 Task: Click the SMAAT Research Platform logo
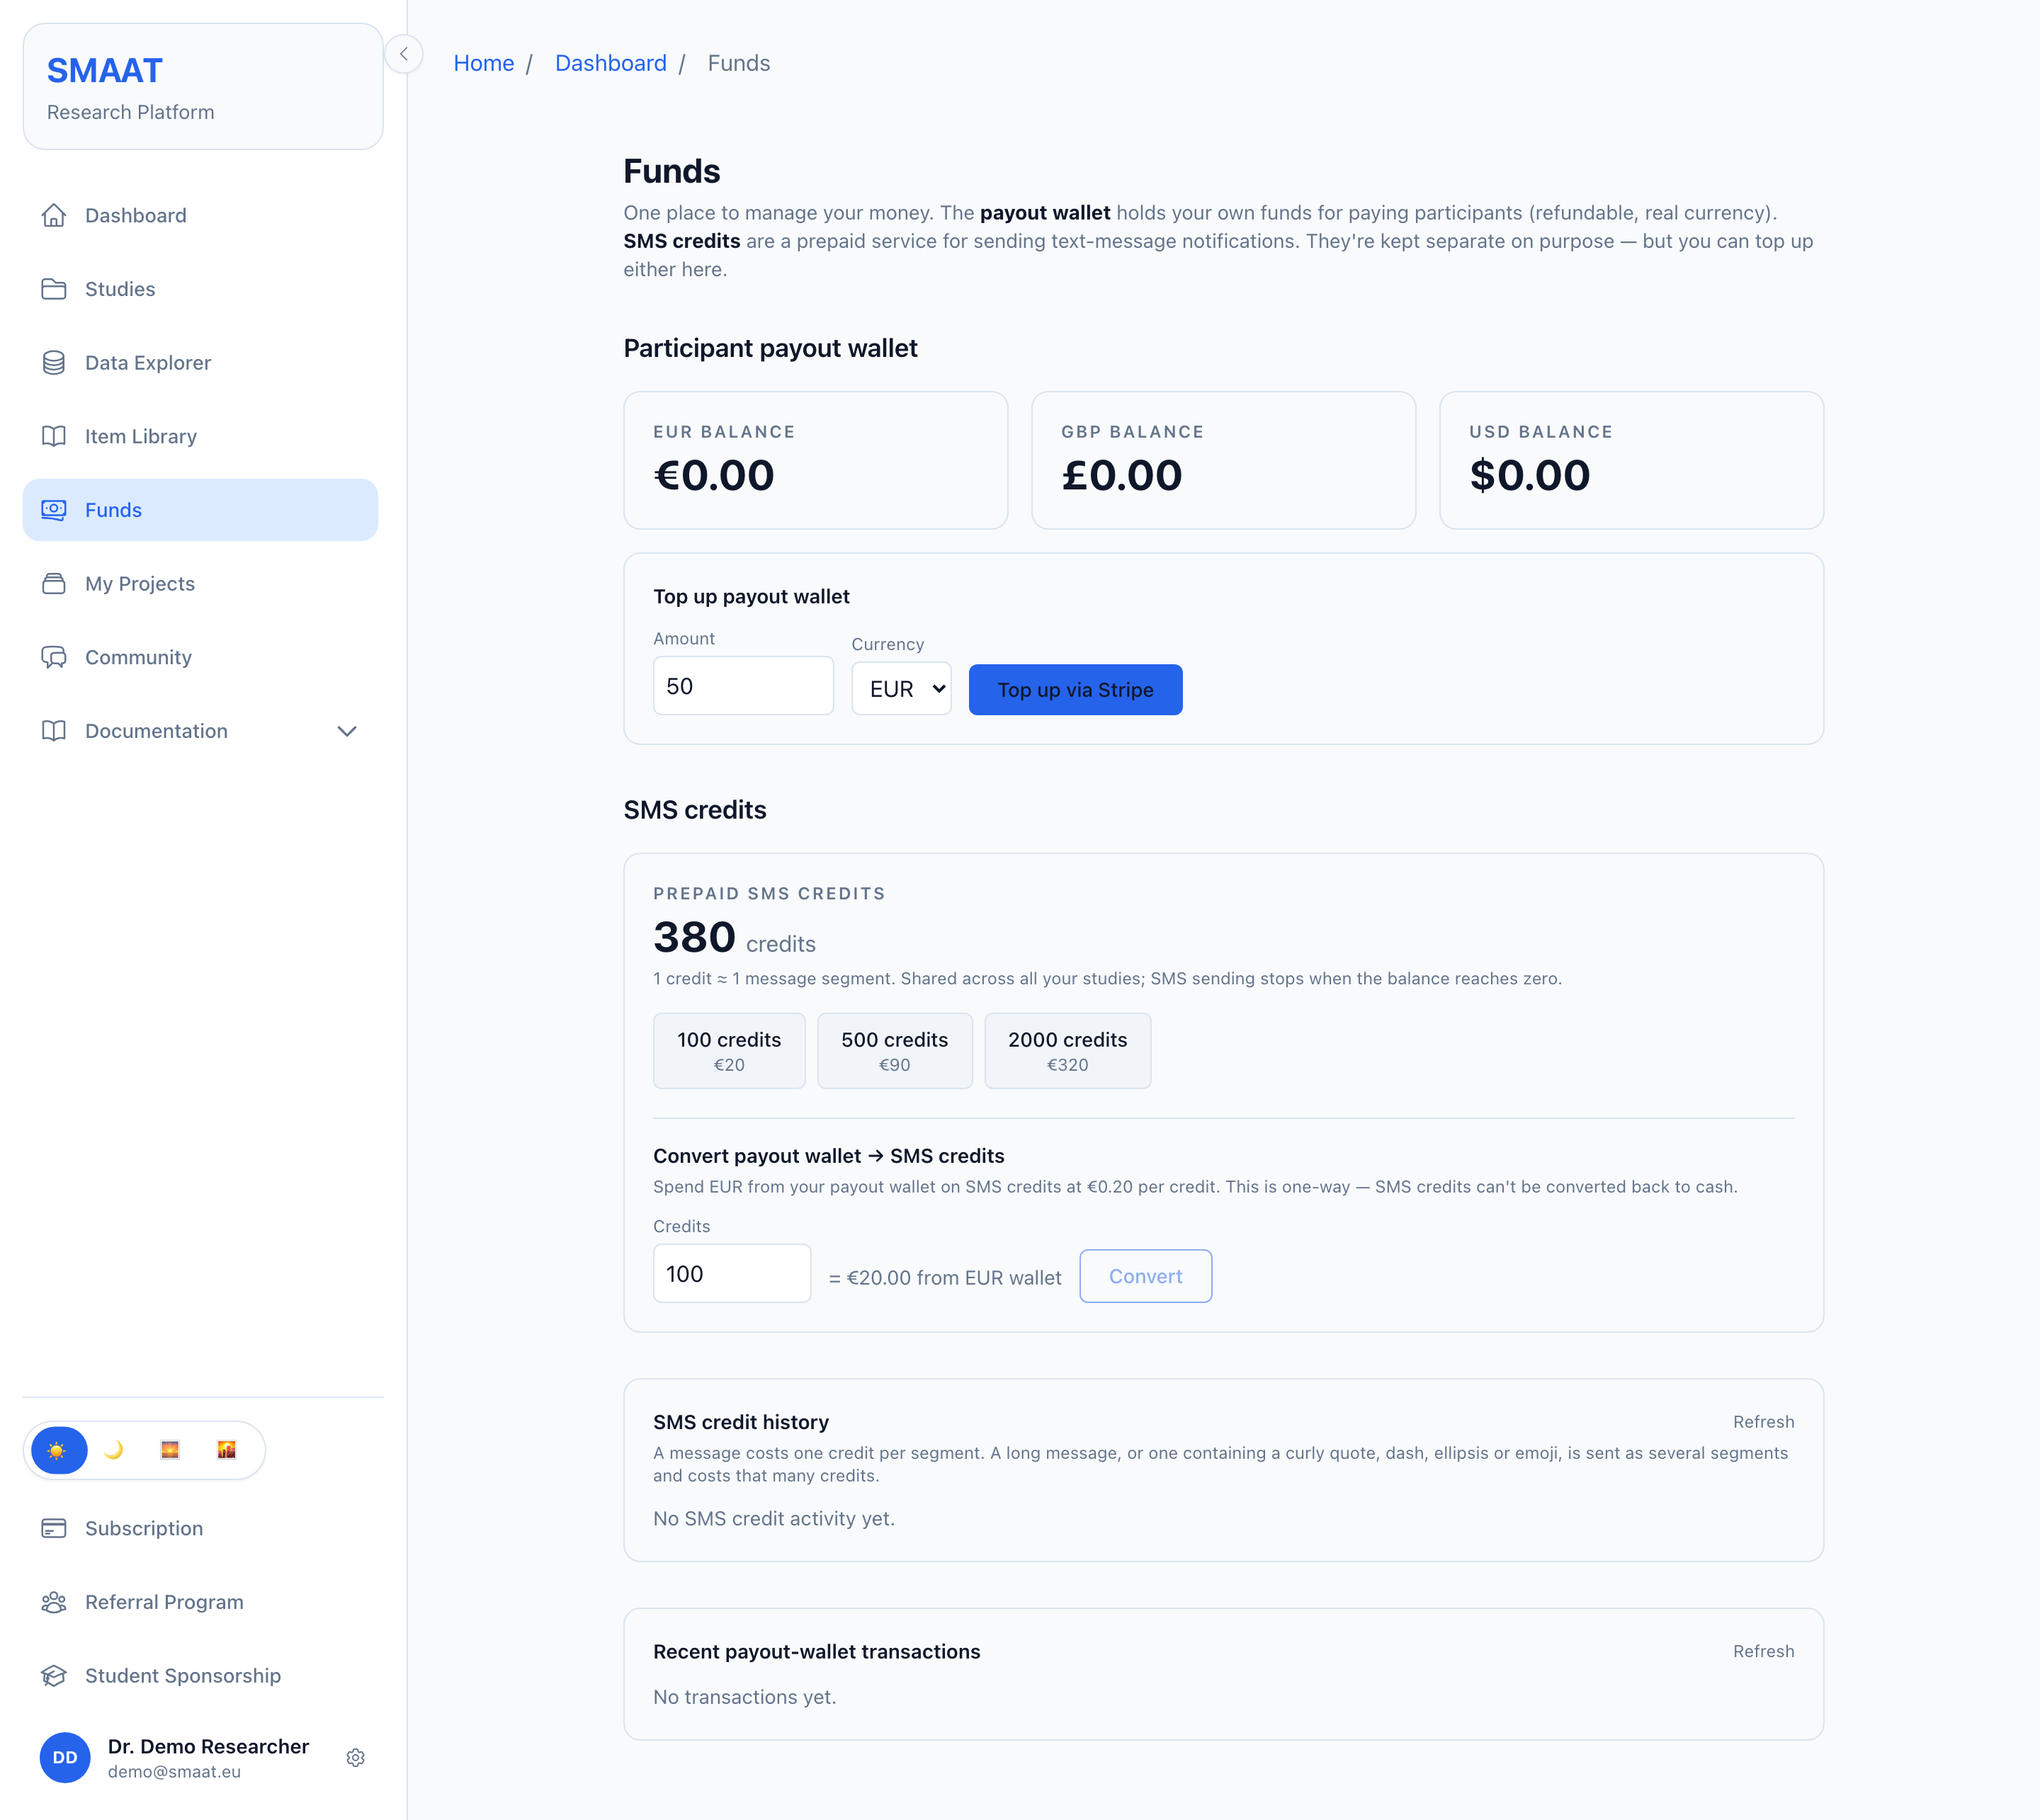(203, 87)
